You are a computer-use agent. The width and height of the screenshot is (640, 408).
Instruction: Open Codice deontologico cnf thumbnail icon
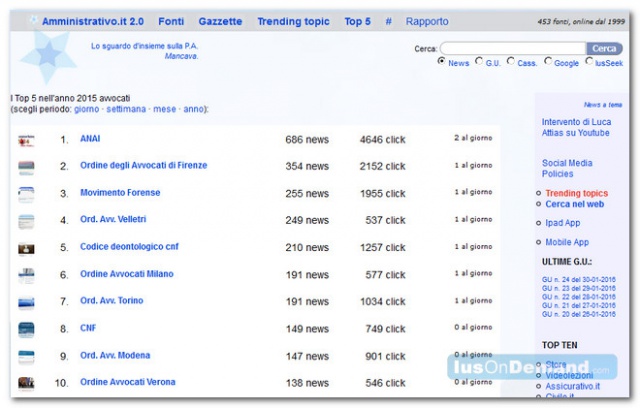pyautogui.click(x=26, y=248)
